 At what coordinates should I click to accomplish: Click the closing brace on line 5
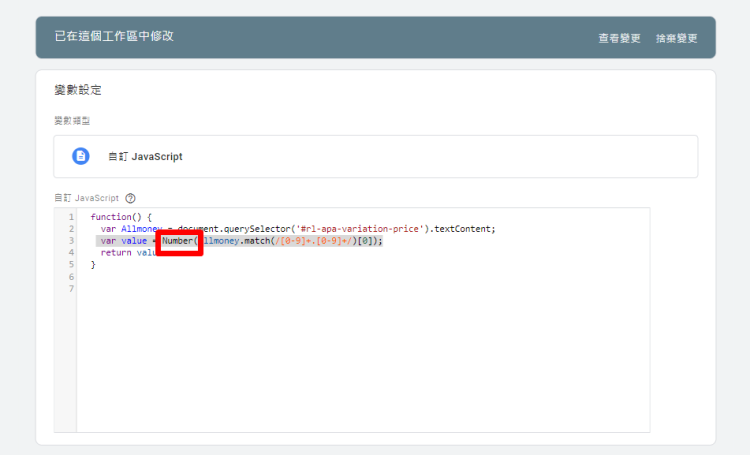coord(93,265)
